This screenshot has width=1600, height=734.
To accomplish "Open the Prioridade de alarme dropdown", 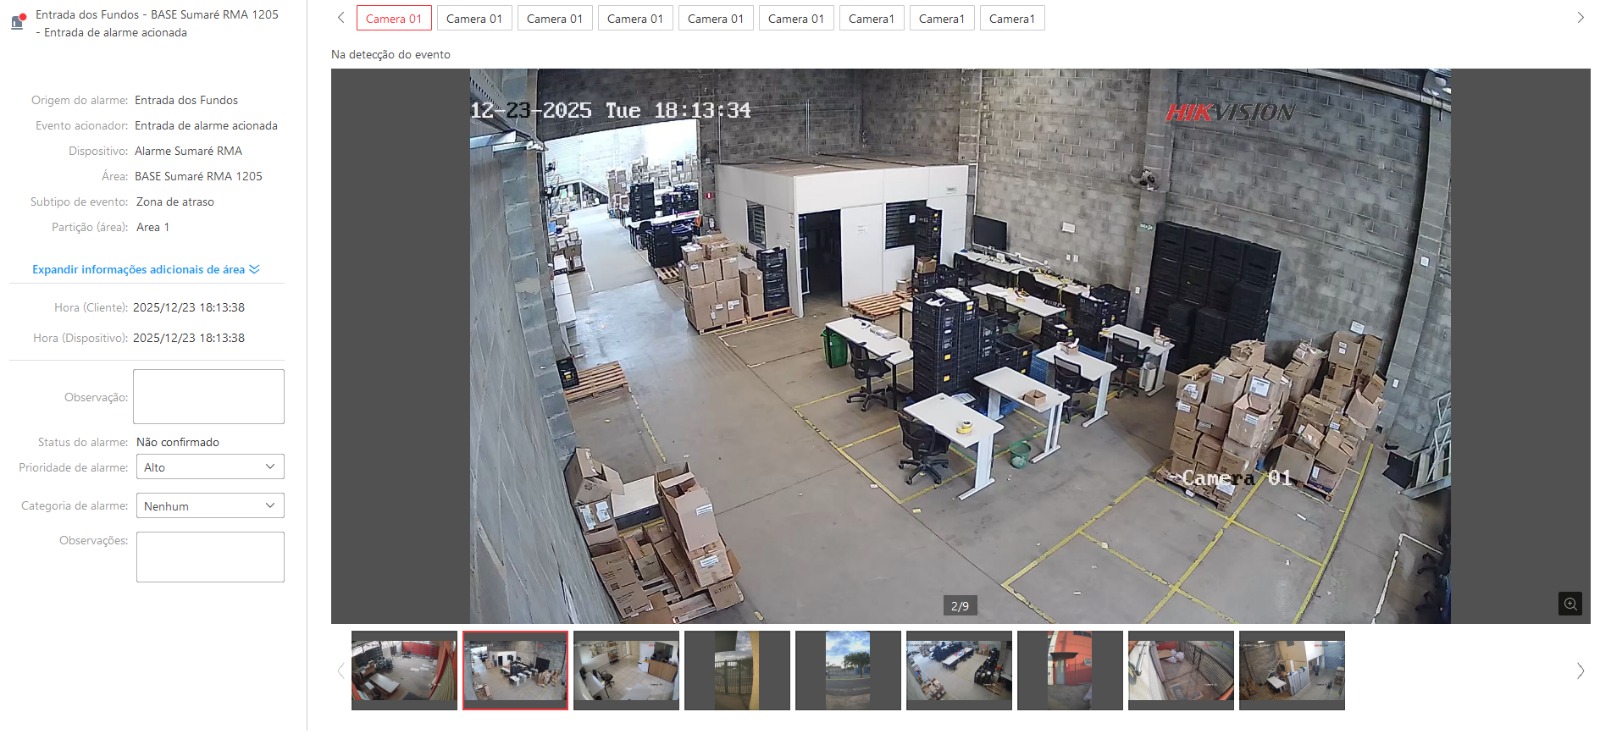I will pos(210,467).
